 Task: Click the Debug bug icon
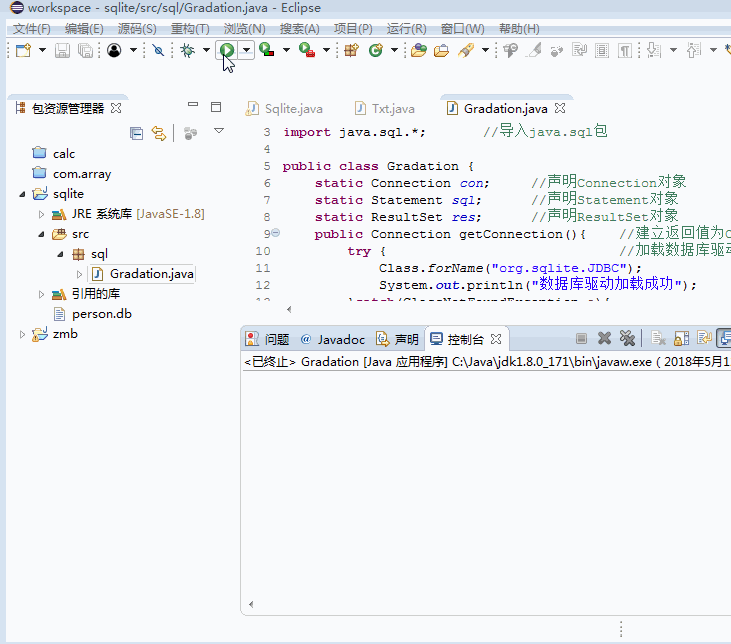point(187,50)
